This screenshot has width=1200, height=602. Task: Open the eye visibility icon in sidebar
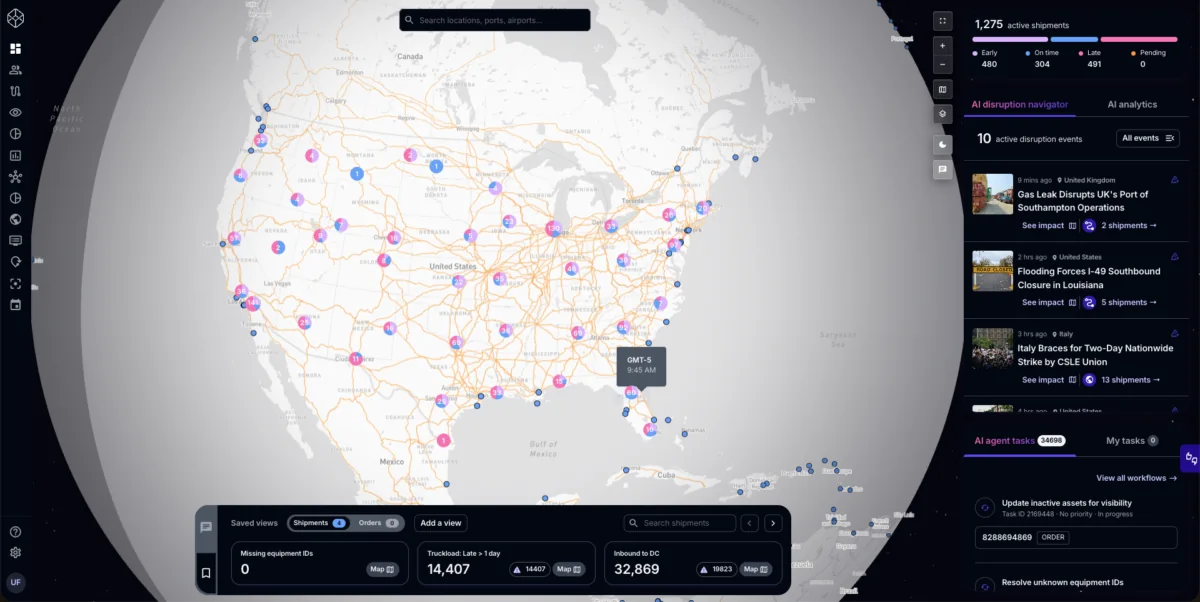(x=15, y=113)
